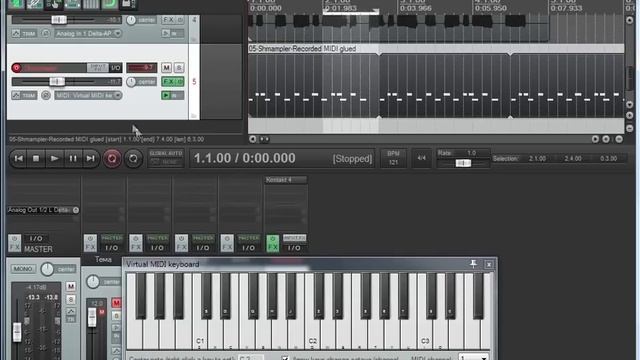640x360 pixels.
Task: Open the Analog Out 1/2 hardware output dropdown
Action: (x=43, y=210)
